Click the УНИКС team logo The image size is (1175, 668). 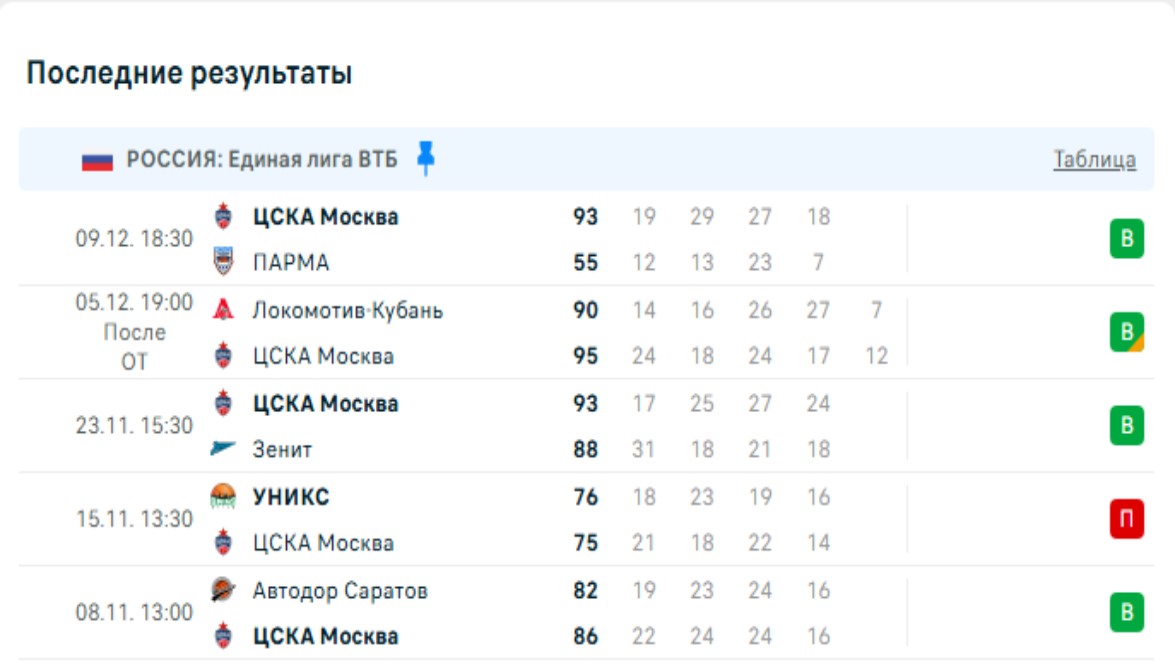pos(224,497)
